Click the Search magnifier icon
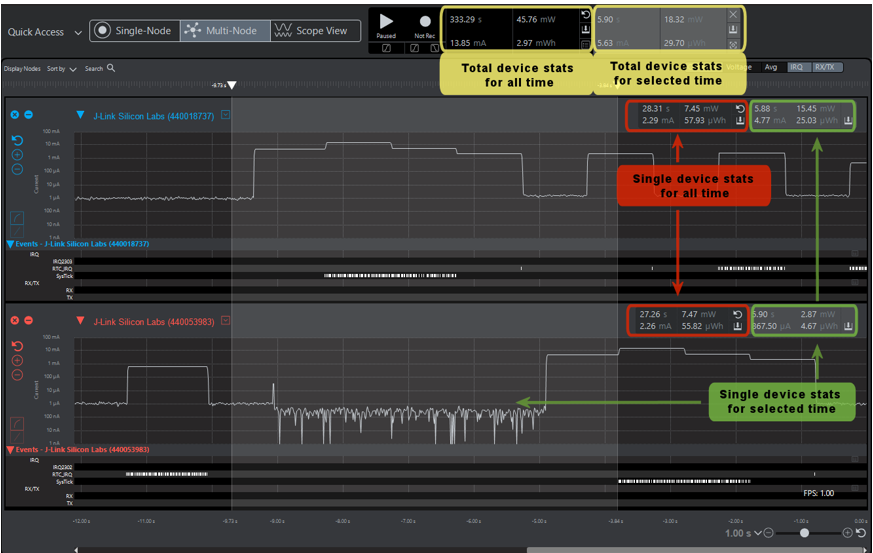The image size is (873, 553). 111,68
